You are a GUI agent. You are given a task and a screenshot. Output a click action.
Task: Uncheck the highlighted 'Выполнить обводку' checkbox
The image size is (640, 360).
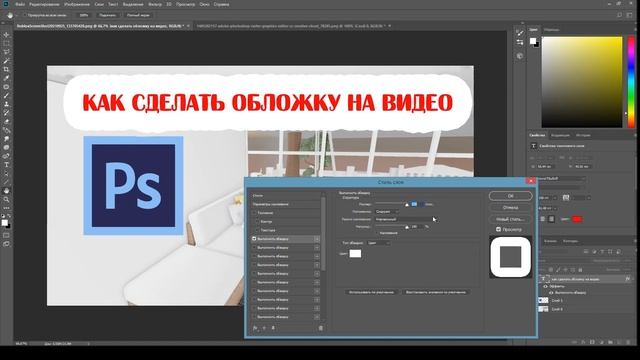click(254, 239)
